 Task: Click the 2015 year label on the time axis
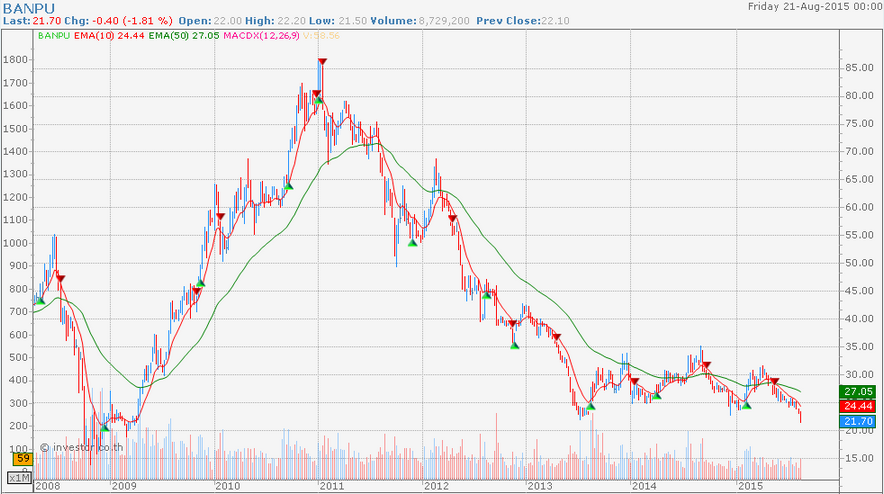(x=749, y=486)
